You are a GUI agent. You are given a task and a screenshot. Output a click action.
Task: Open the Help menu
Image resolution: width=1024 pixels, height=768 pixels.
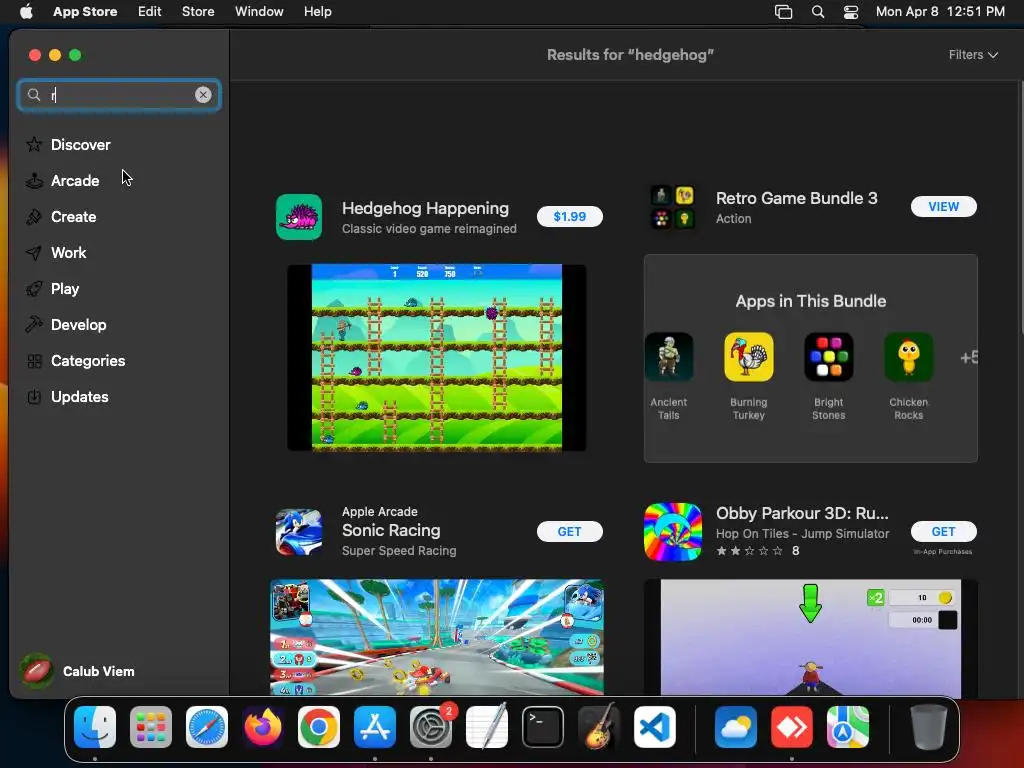(317, 12)
